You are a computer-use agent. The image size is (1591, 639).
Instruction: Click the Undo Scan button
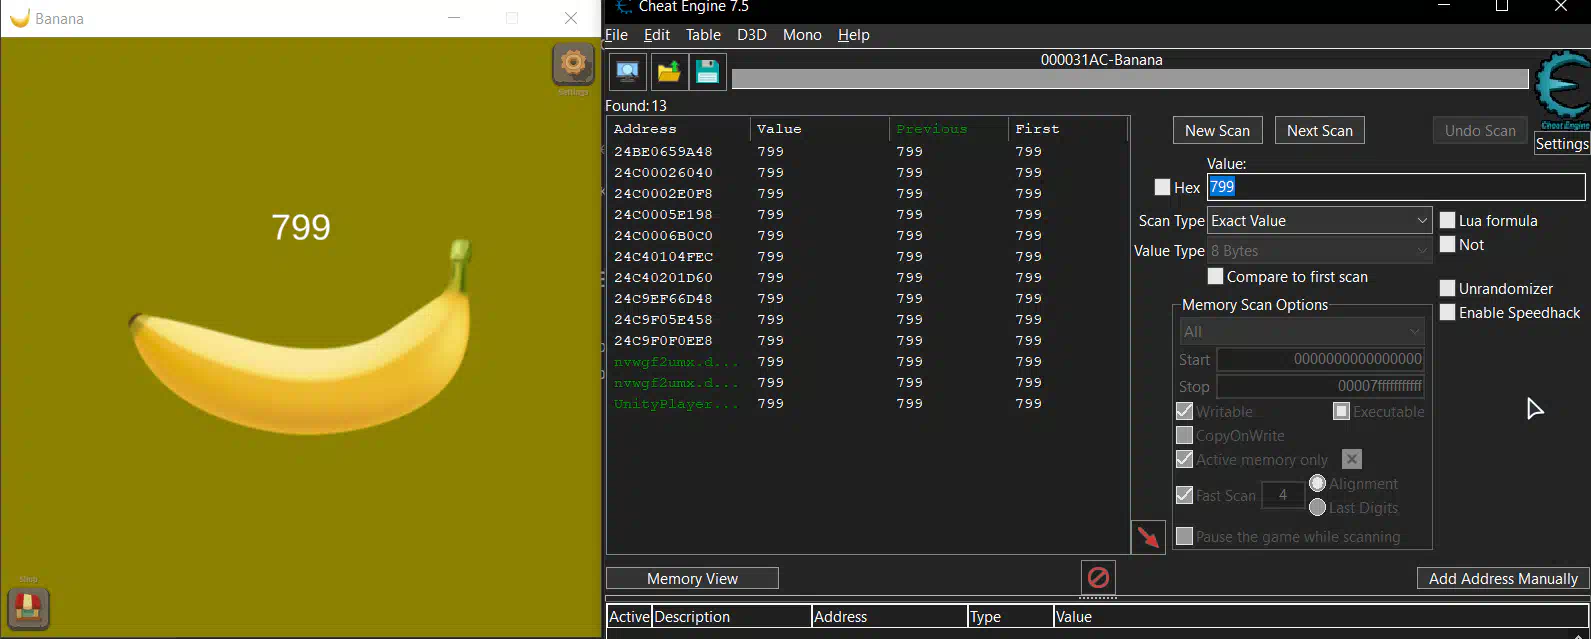1479,130
